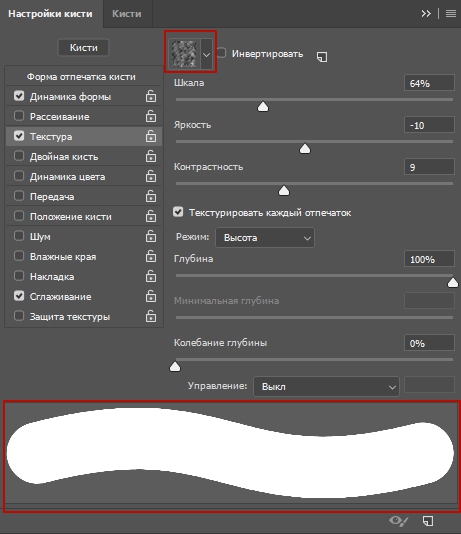
Task: Open Текстура settings row
Action: click(x=84, y=137)
